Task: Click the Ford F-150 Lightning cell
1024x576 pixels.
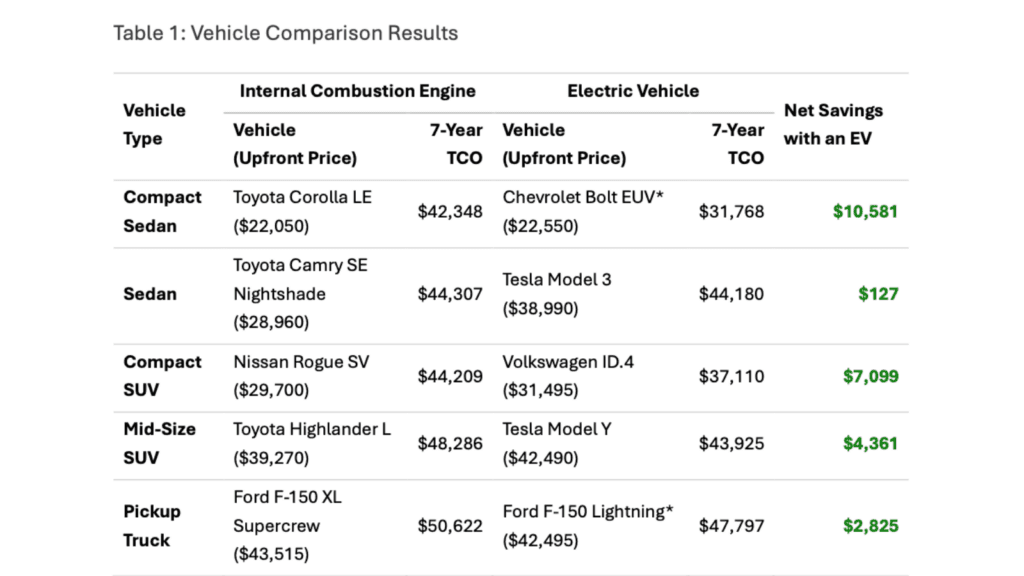Action: pos(588,526)
